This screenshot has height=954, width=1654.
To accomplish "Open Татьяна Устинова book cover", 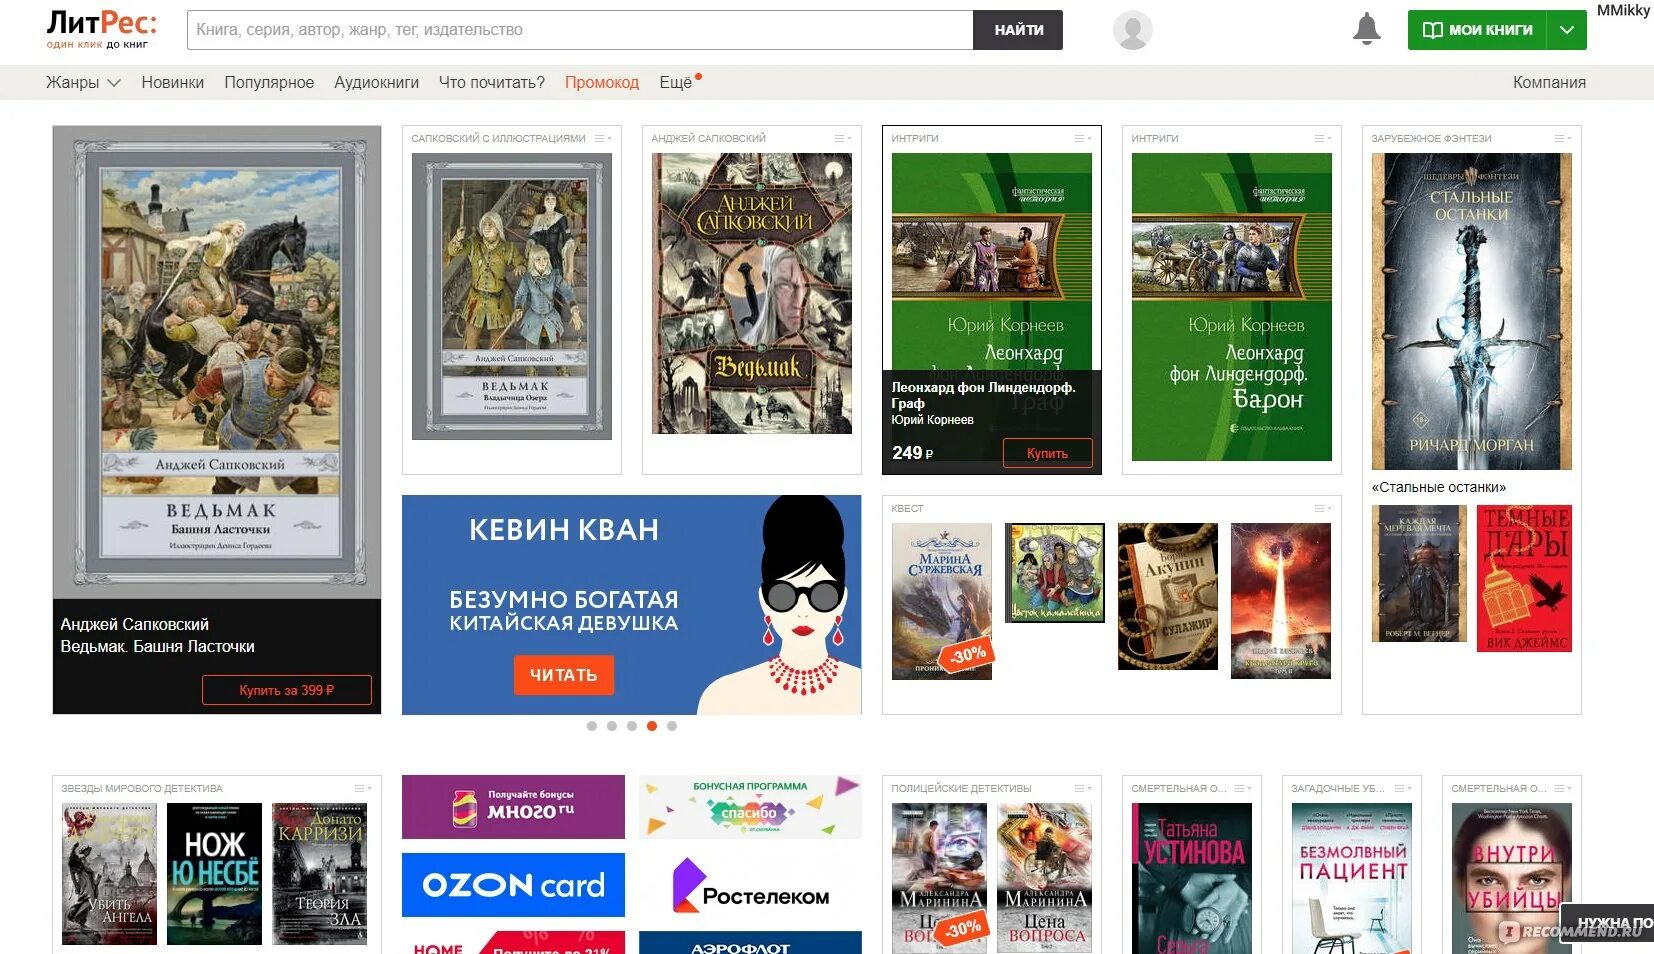I will (1192, 878).
